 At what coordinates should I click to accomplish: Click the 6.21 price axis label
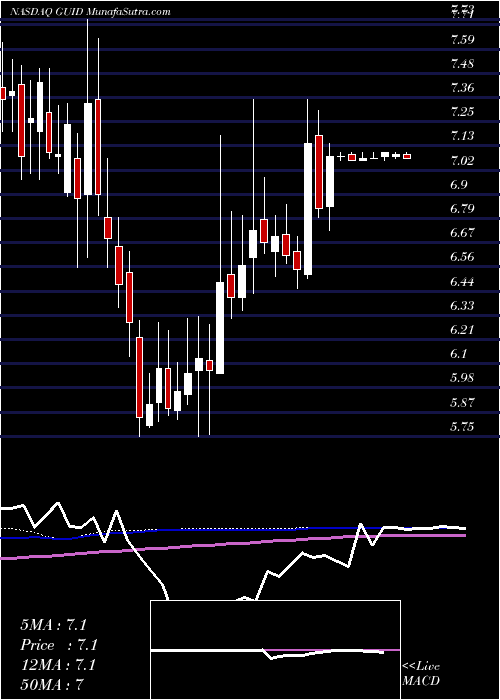(x=462, y=330)
